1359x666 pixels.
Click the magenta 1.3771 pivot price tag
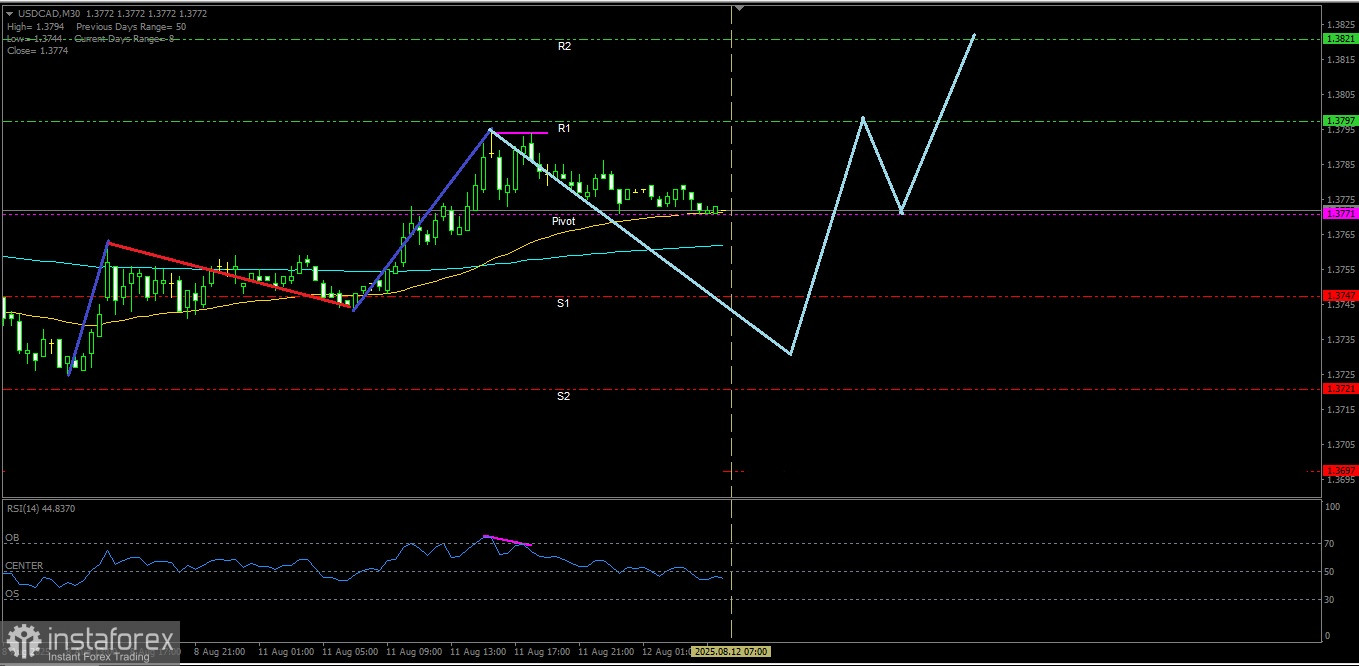1340,213
